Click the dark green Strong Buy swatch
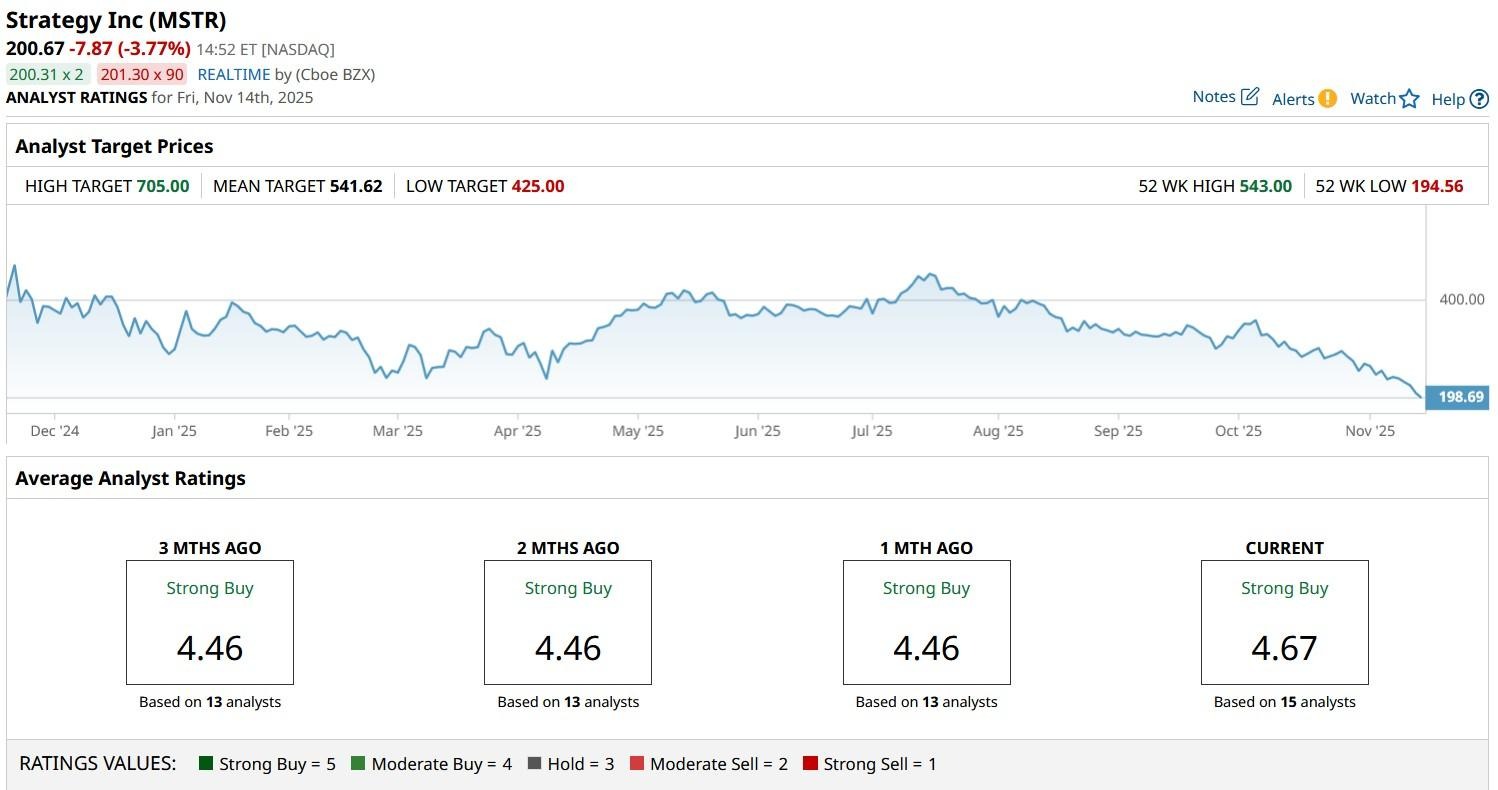This screenshot has width=1498, height=790. click(207, 764)
